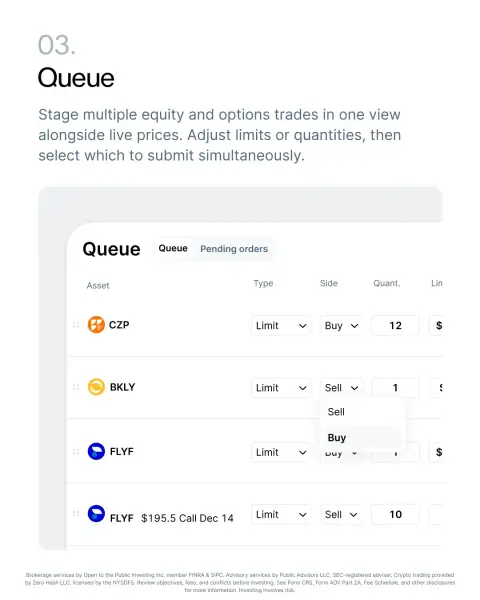The height and width of the screenshot is (600, 480).
Task: Click the FLYF call quantity field showing 10
Action: pyautogui.click(x=395, y=515)
